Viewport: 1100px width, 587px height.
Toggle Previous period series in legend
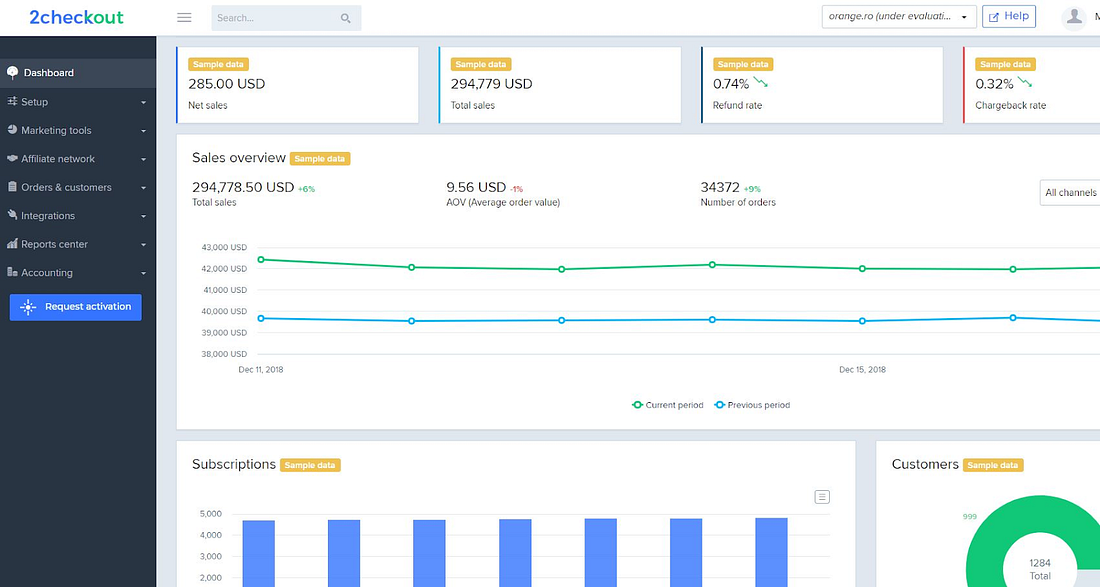pyautogui.click(x=752, y=405)
